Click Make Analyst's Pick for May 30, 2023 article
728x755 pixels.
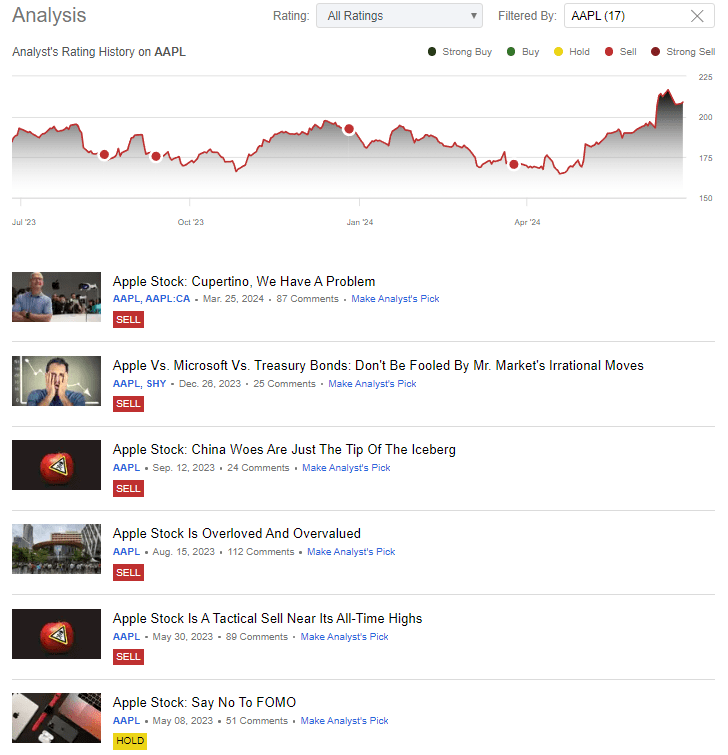[344, 637]
